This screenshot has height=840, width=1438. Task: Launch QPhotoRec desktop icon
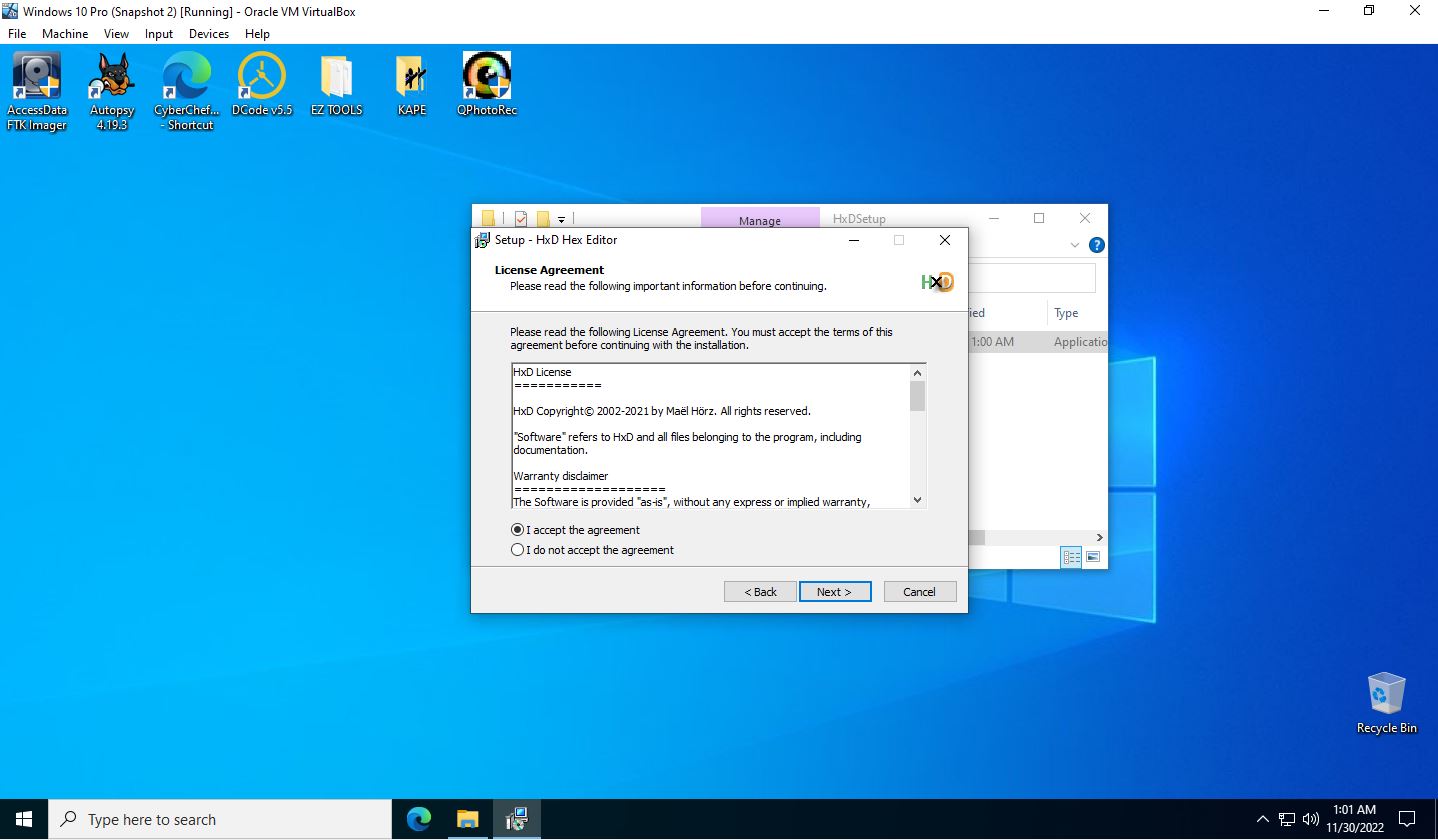(x=487, y=84)
